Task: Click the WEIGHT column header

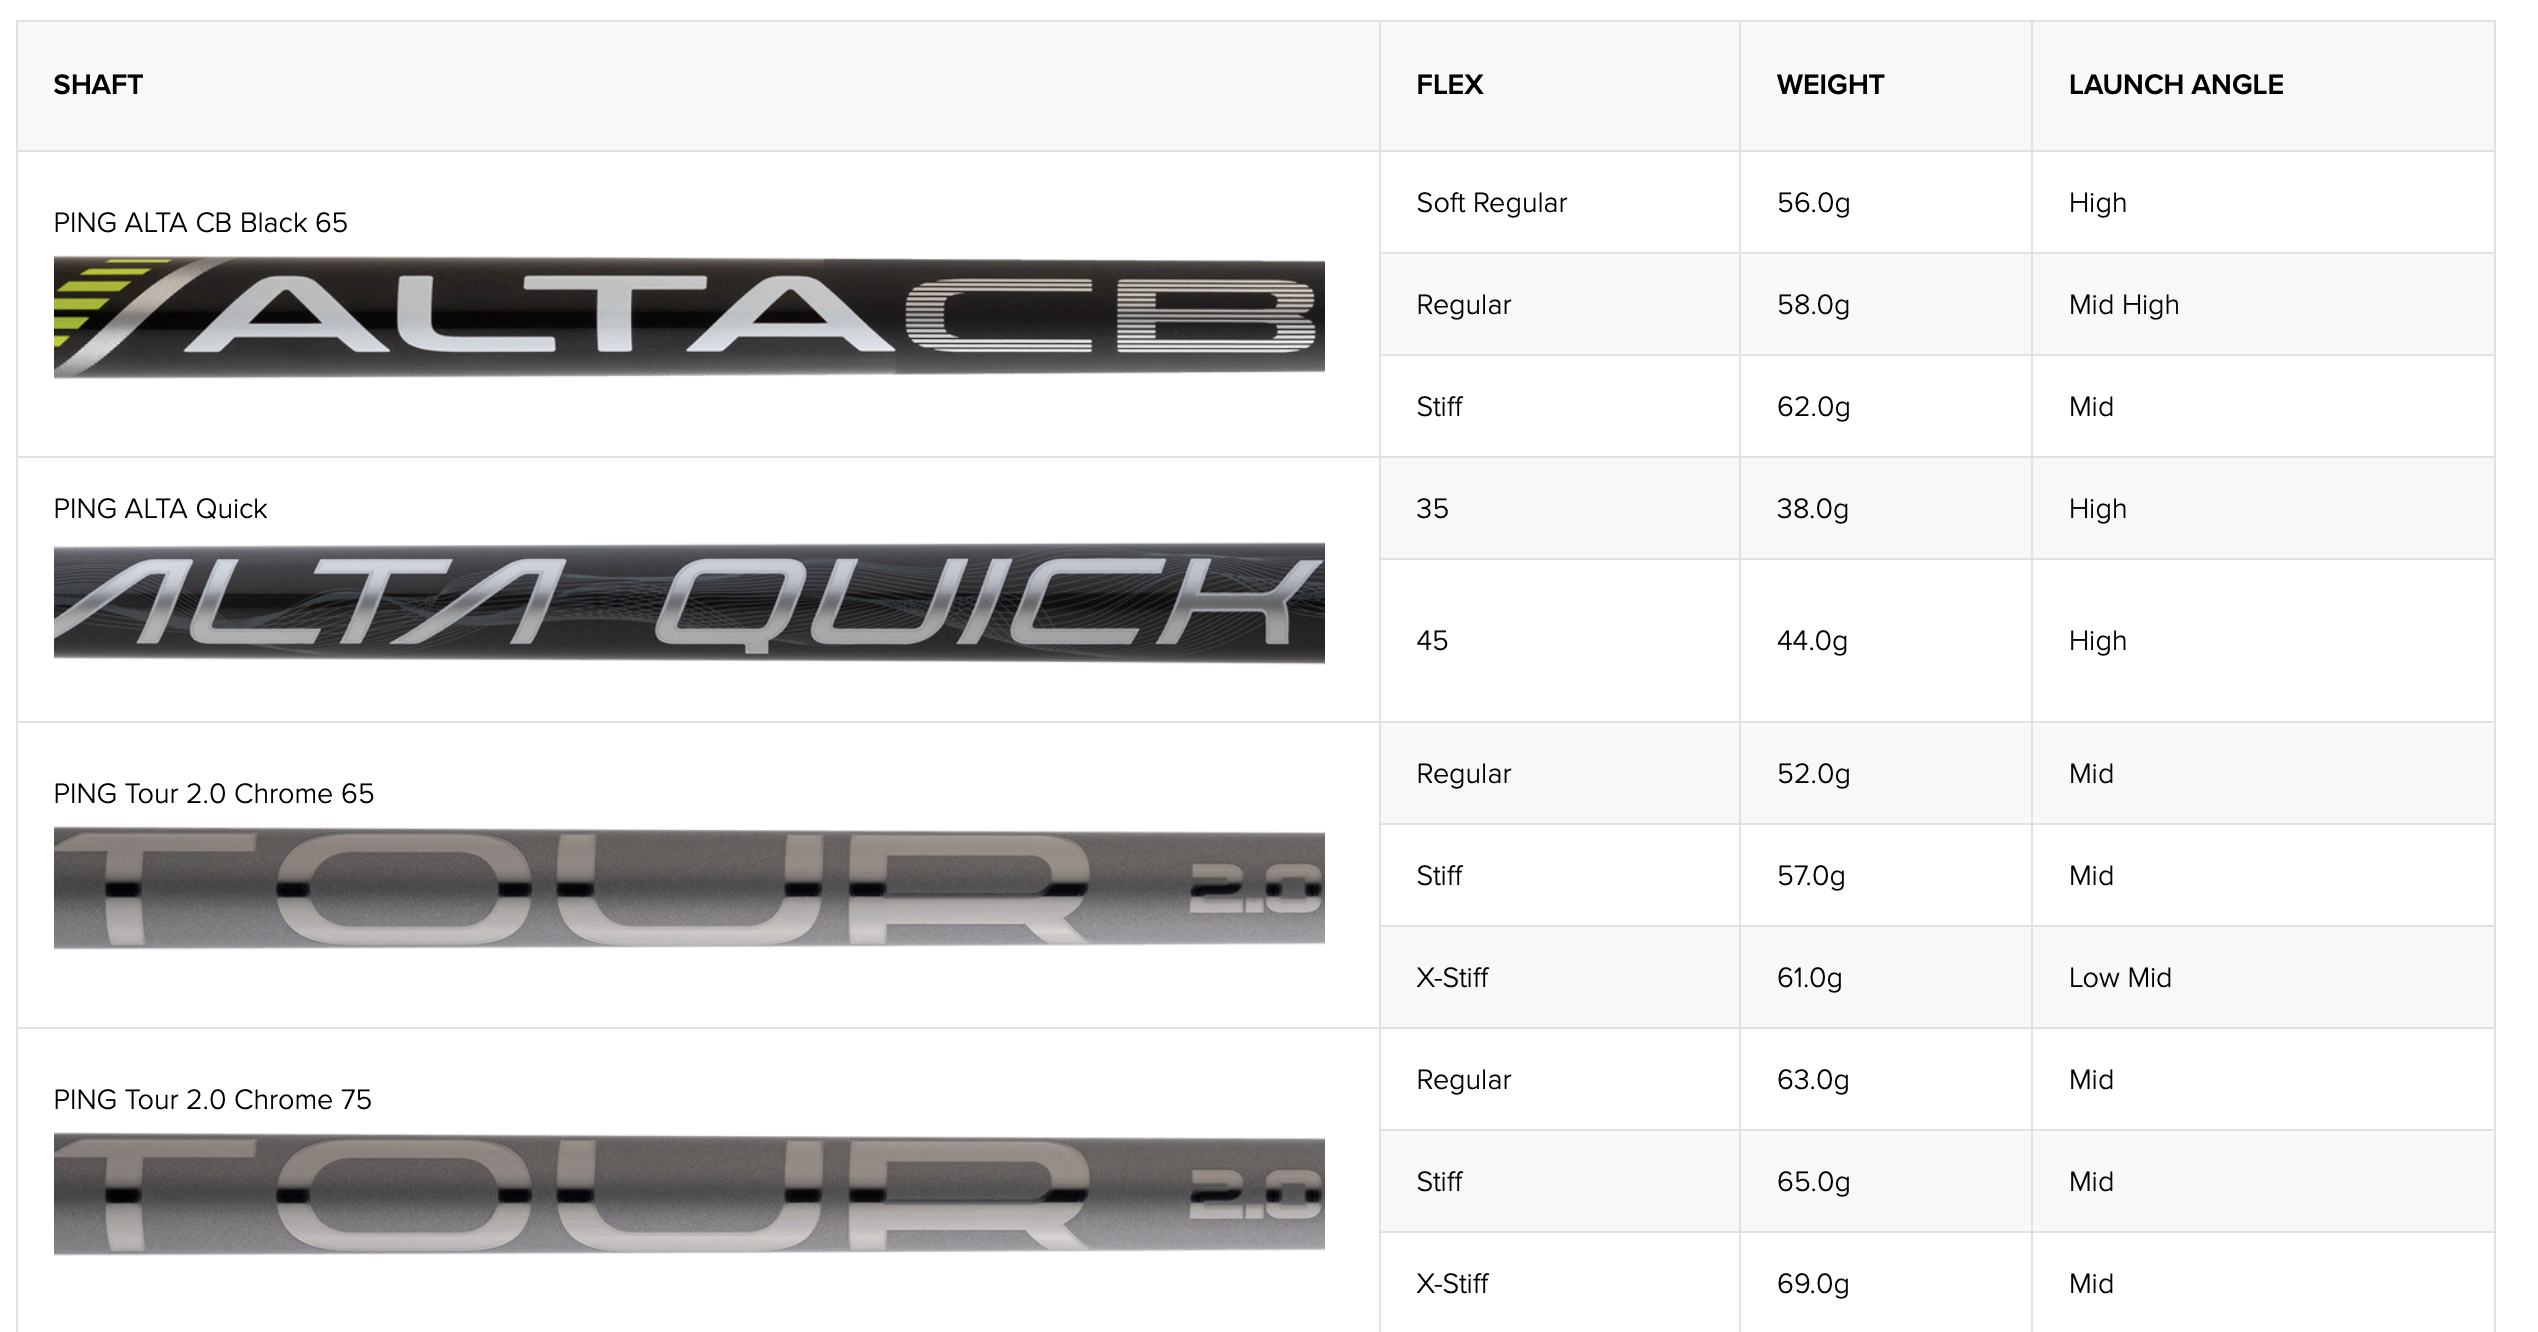Action: (1830, 85)
